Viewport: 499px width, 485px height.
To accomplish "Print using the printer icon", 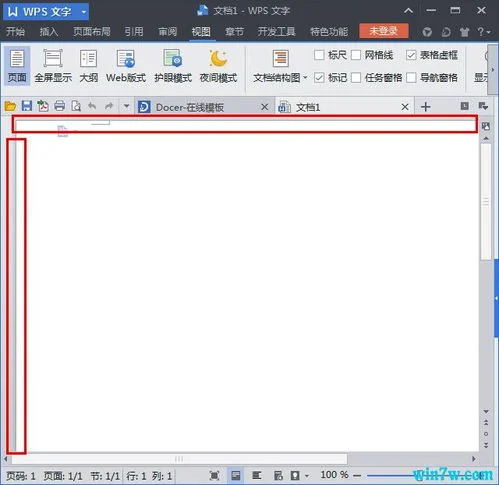I will point(60,106).
